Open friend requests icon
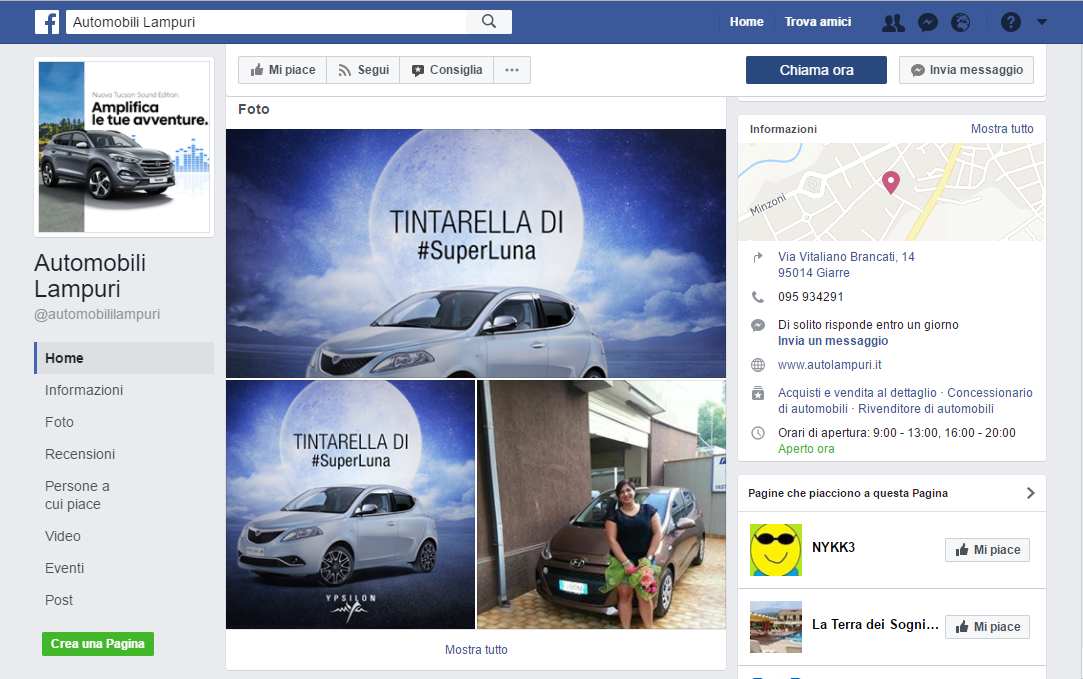 893,23
